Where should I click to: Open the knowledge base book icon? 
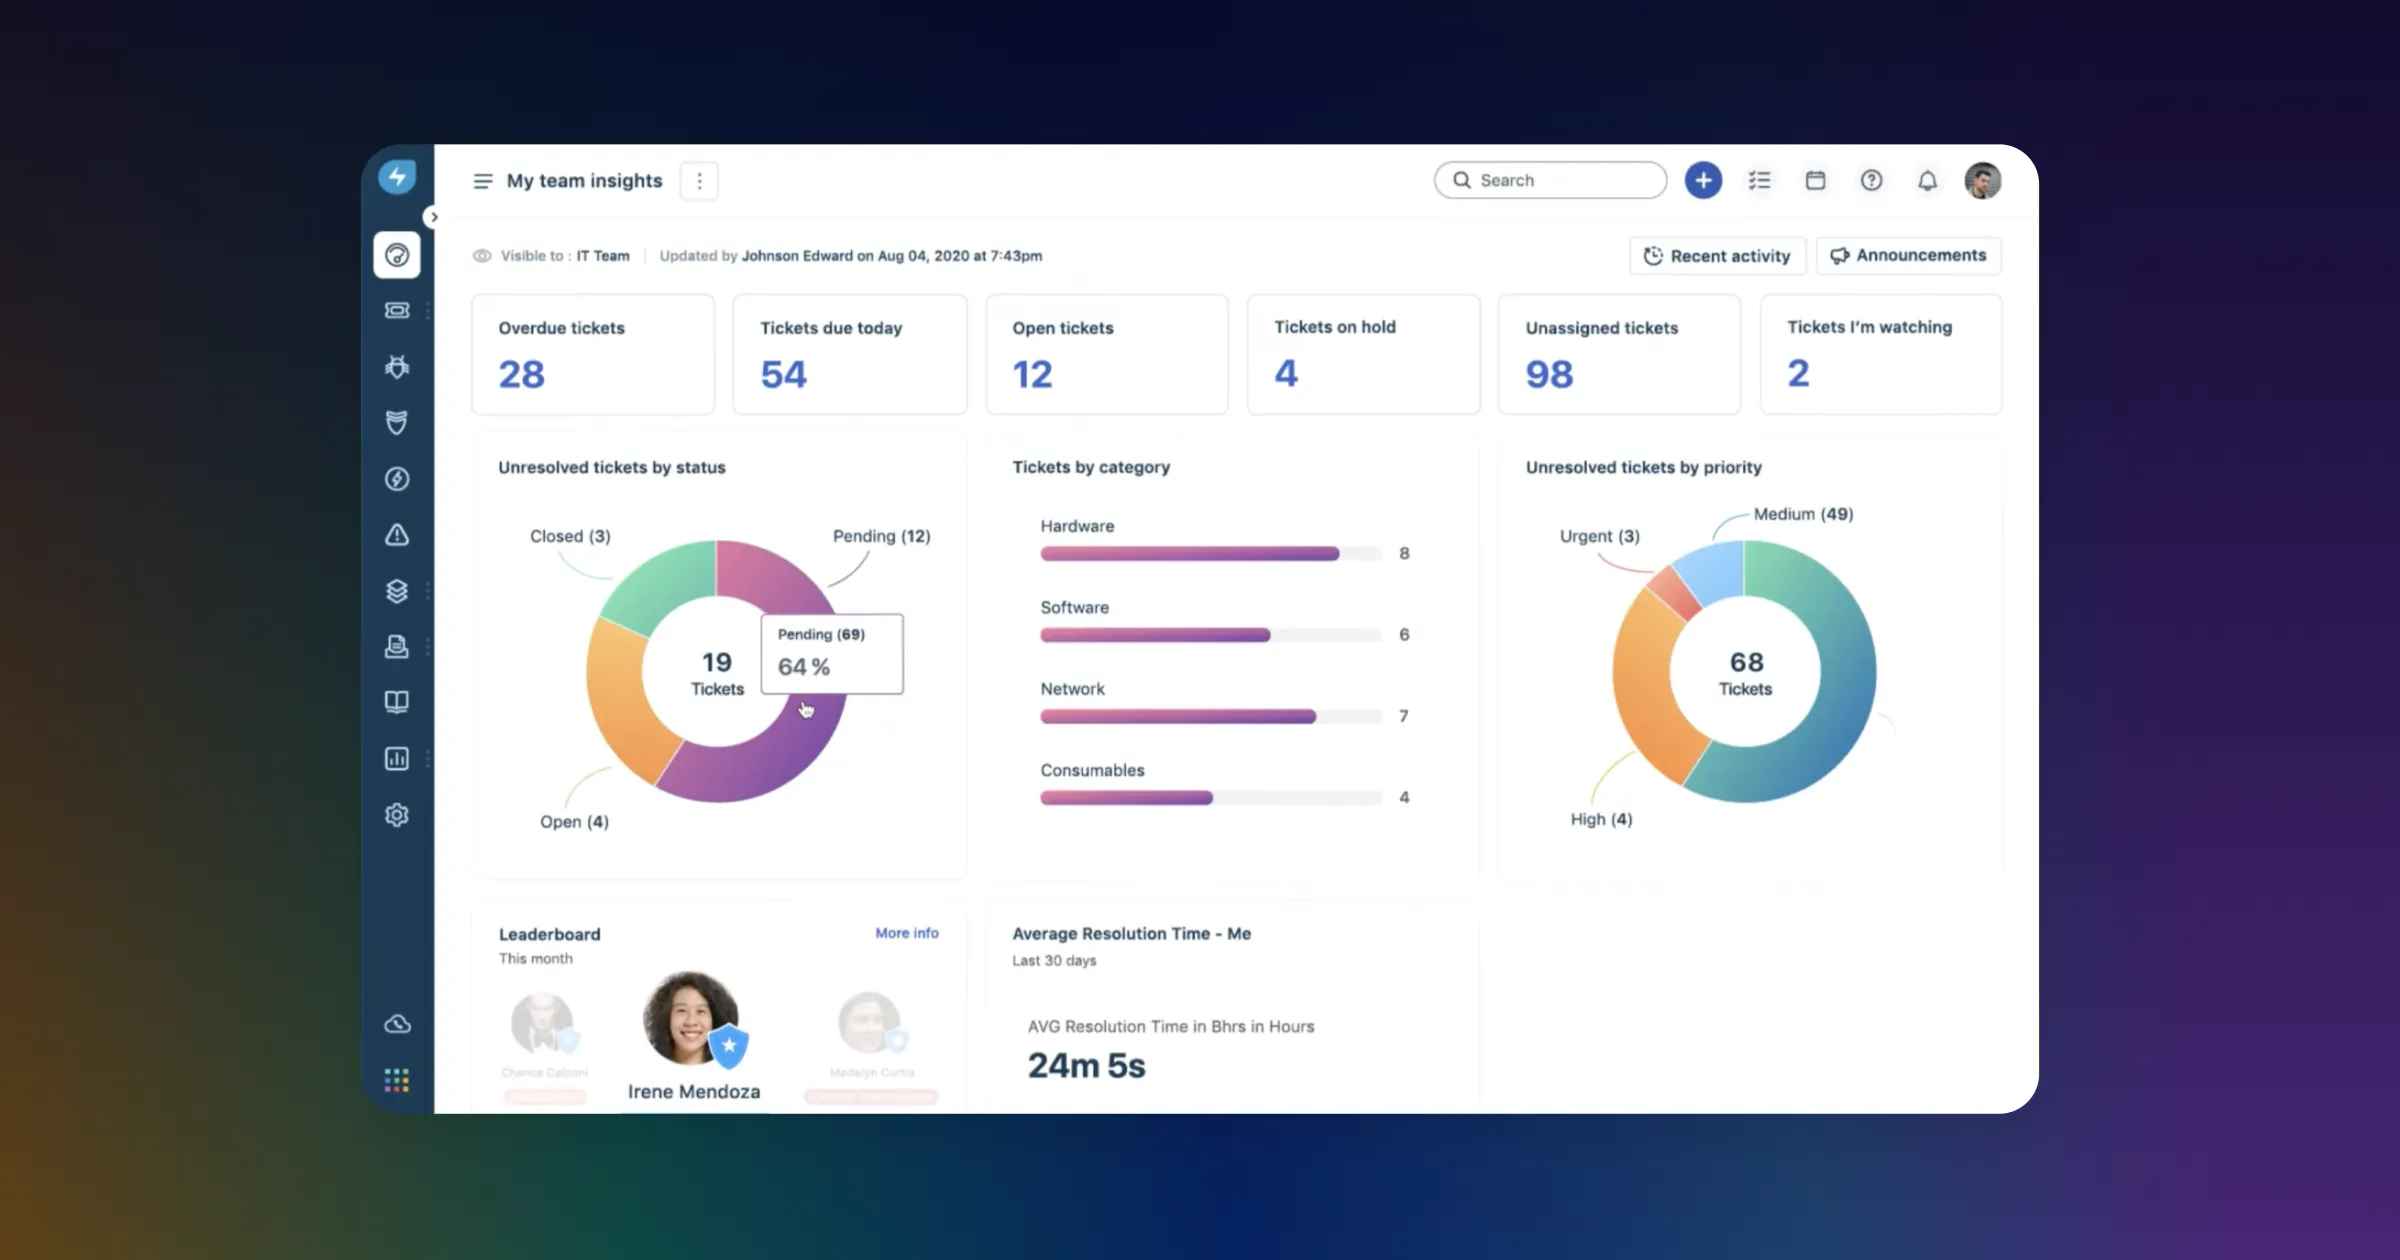tap(397, 702)
